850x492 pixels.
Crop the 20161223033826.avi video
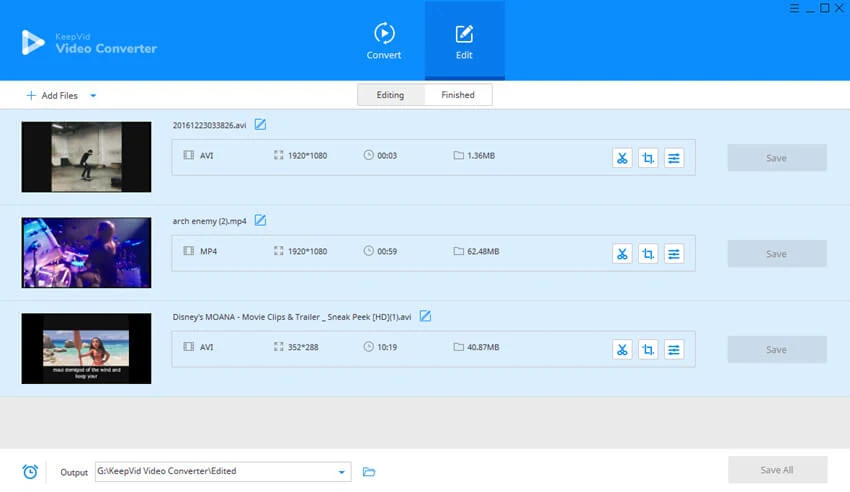click(648, 158)
